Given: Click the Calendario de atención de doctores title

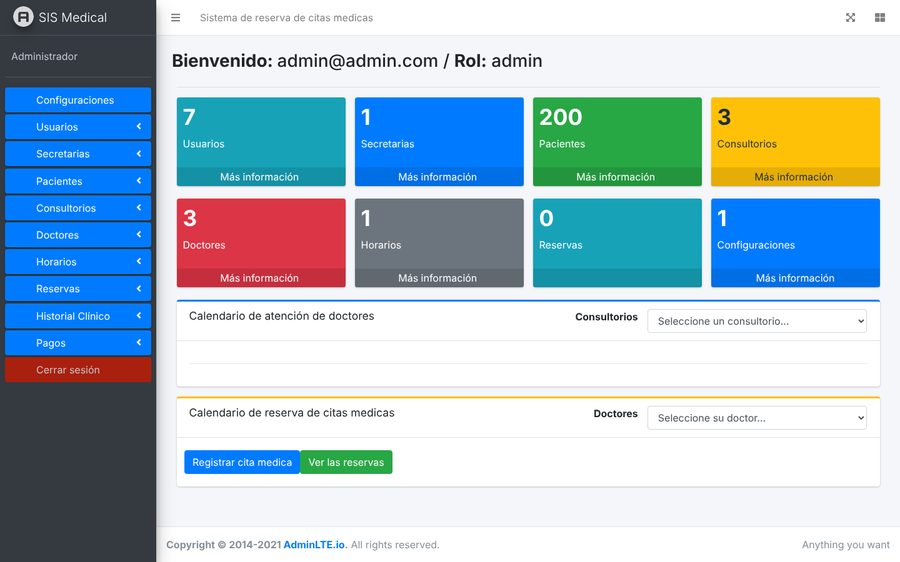Looking at the screenshot, I should pyautogui.click(x=281, y=316).
